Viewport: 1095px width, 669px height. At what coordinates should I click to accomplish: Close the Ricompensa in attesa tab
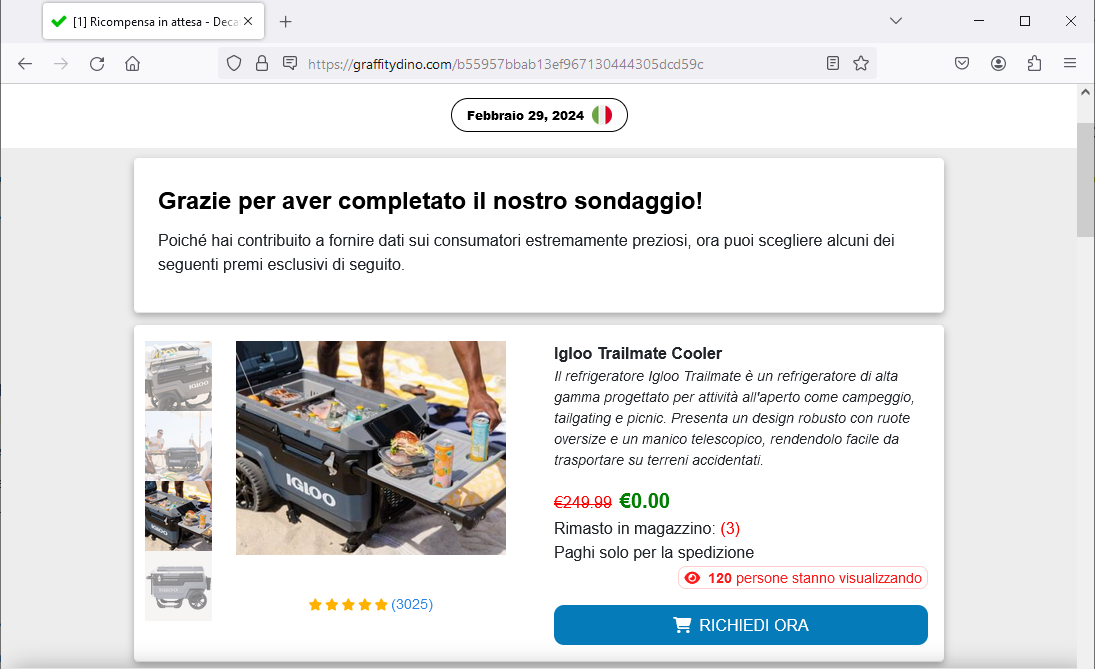[x=248, y=22]
